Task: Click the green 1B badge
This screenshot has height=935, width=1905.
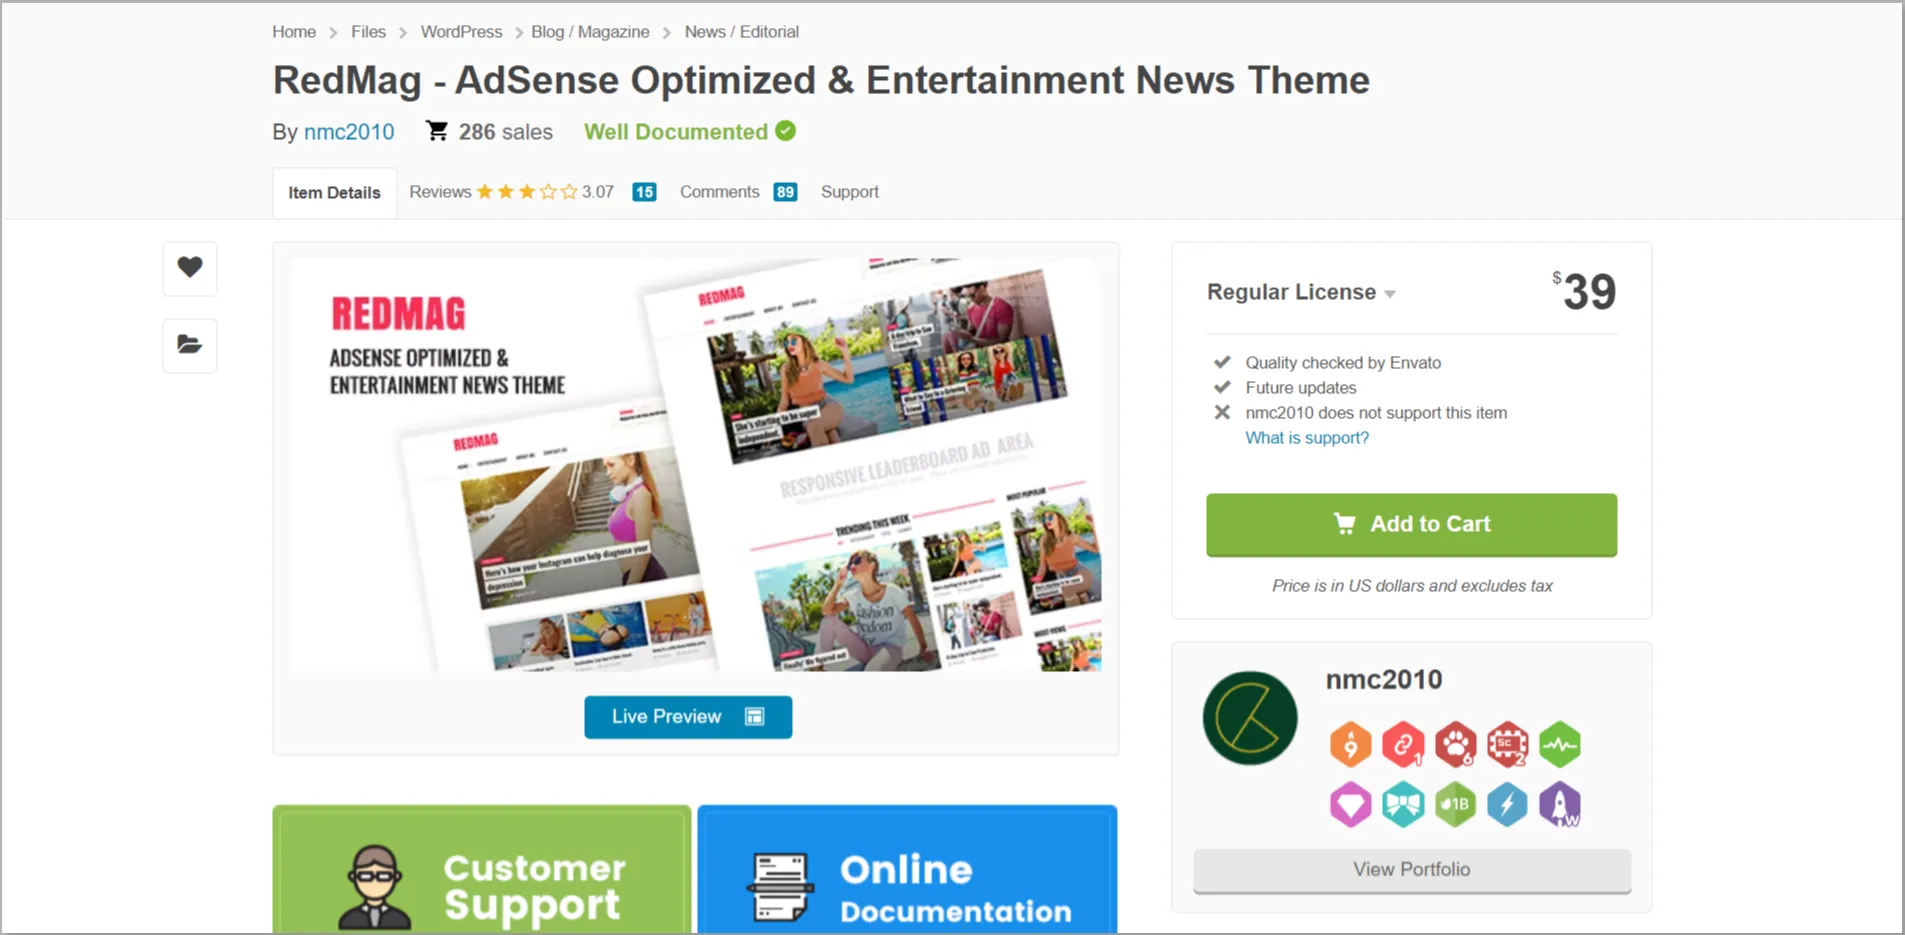Action: 1455,804
